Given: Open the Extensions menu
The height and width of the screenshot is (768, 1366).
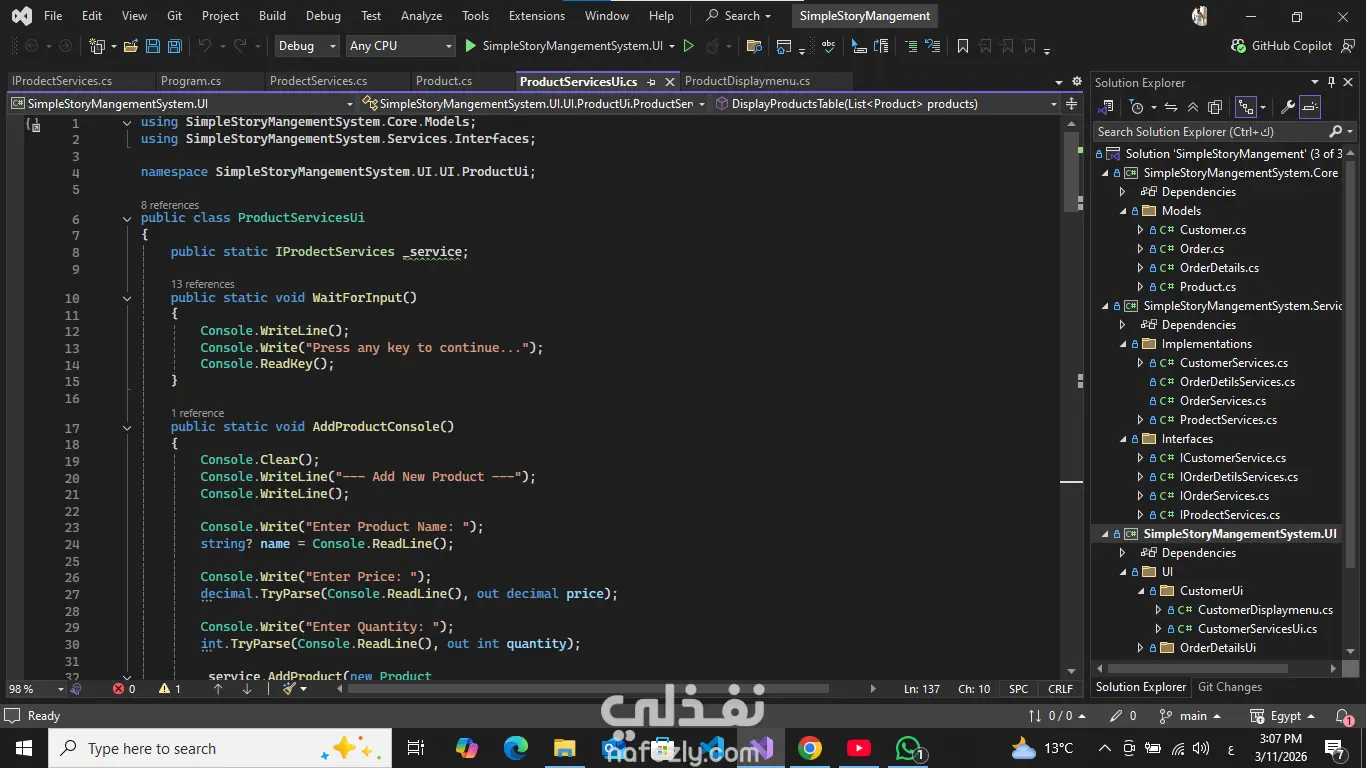Looking at the screenshot, I should [537, 16].
